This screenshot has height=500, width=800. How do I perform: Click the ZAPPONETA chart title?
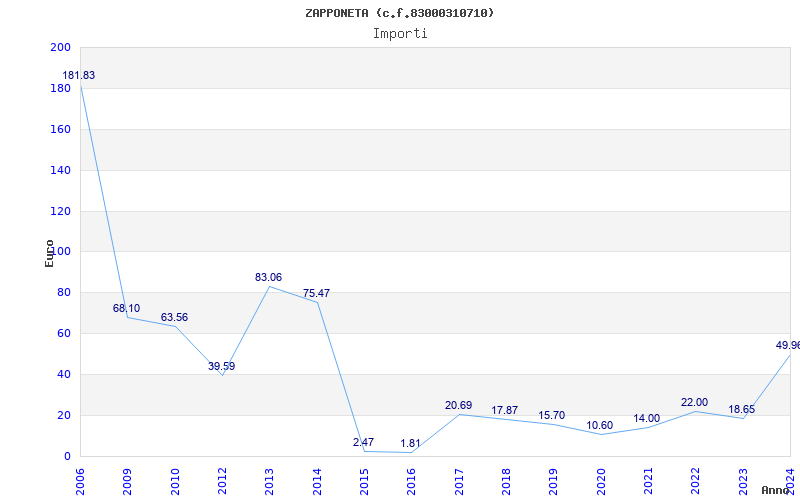[x=400, y=13]
